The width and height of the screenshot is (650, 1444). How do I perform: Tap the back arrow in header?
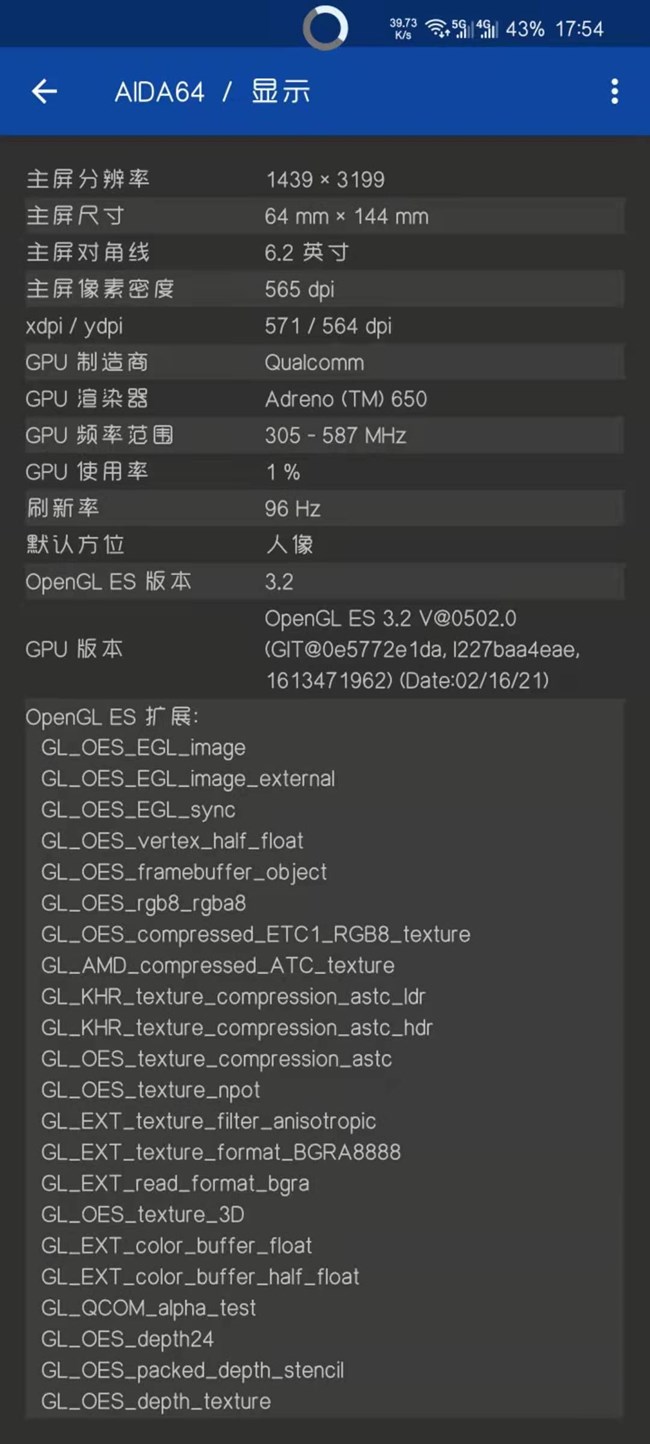pyautogui.click(x=44, y=92)
